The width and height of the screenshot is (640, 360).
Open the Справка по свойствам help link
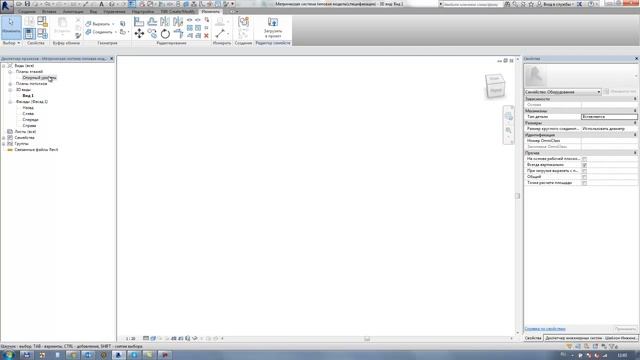pyautogui.click(x=545, y=329)
